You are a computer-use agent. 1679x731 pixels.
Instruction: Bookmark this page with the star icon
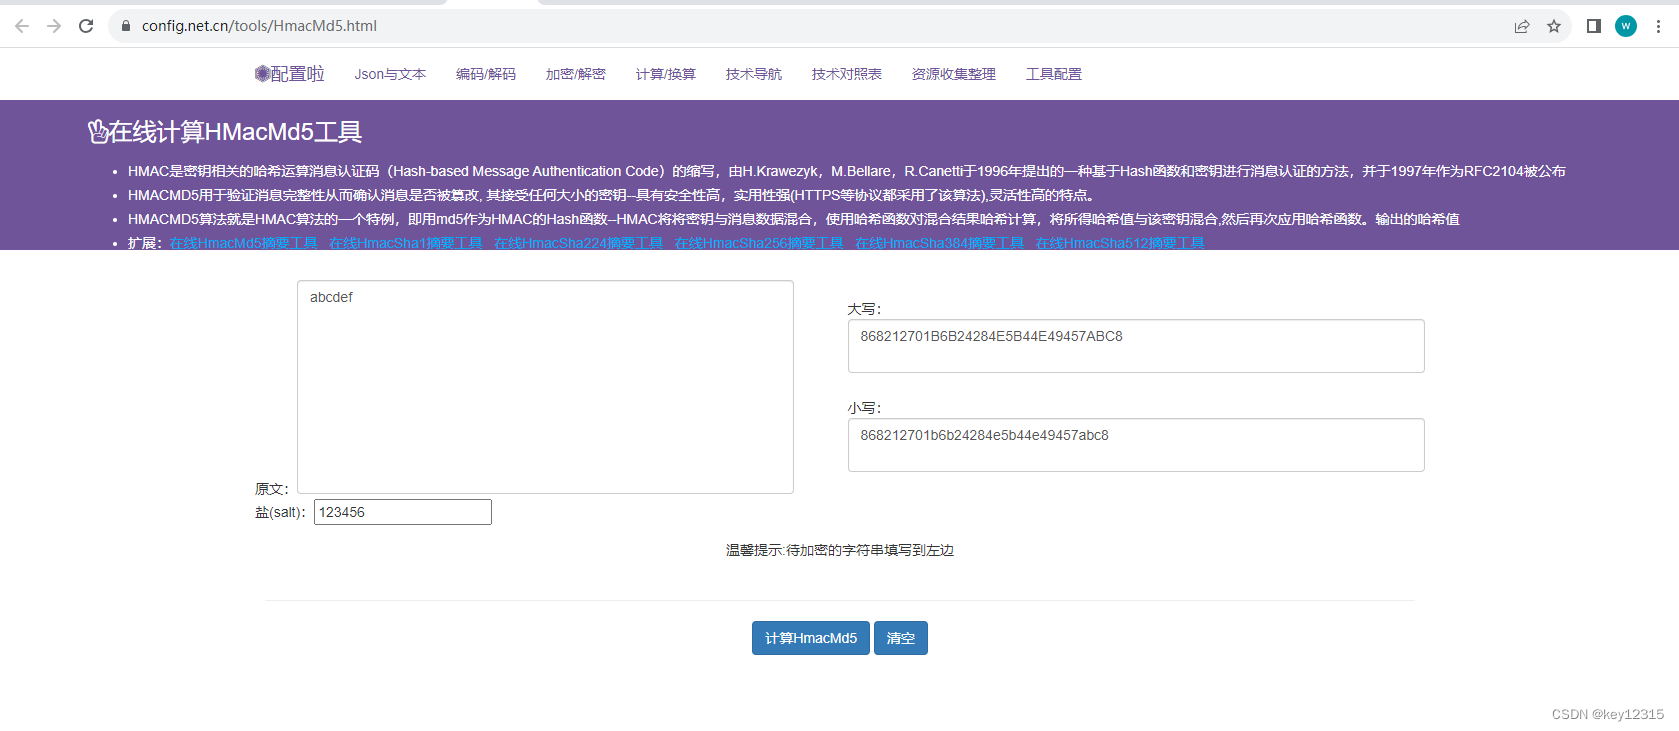pyautogui.click(x=1554, y=26)
